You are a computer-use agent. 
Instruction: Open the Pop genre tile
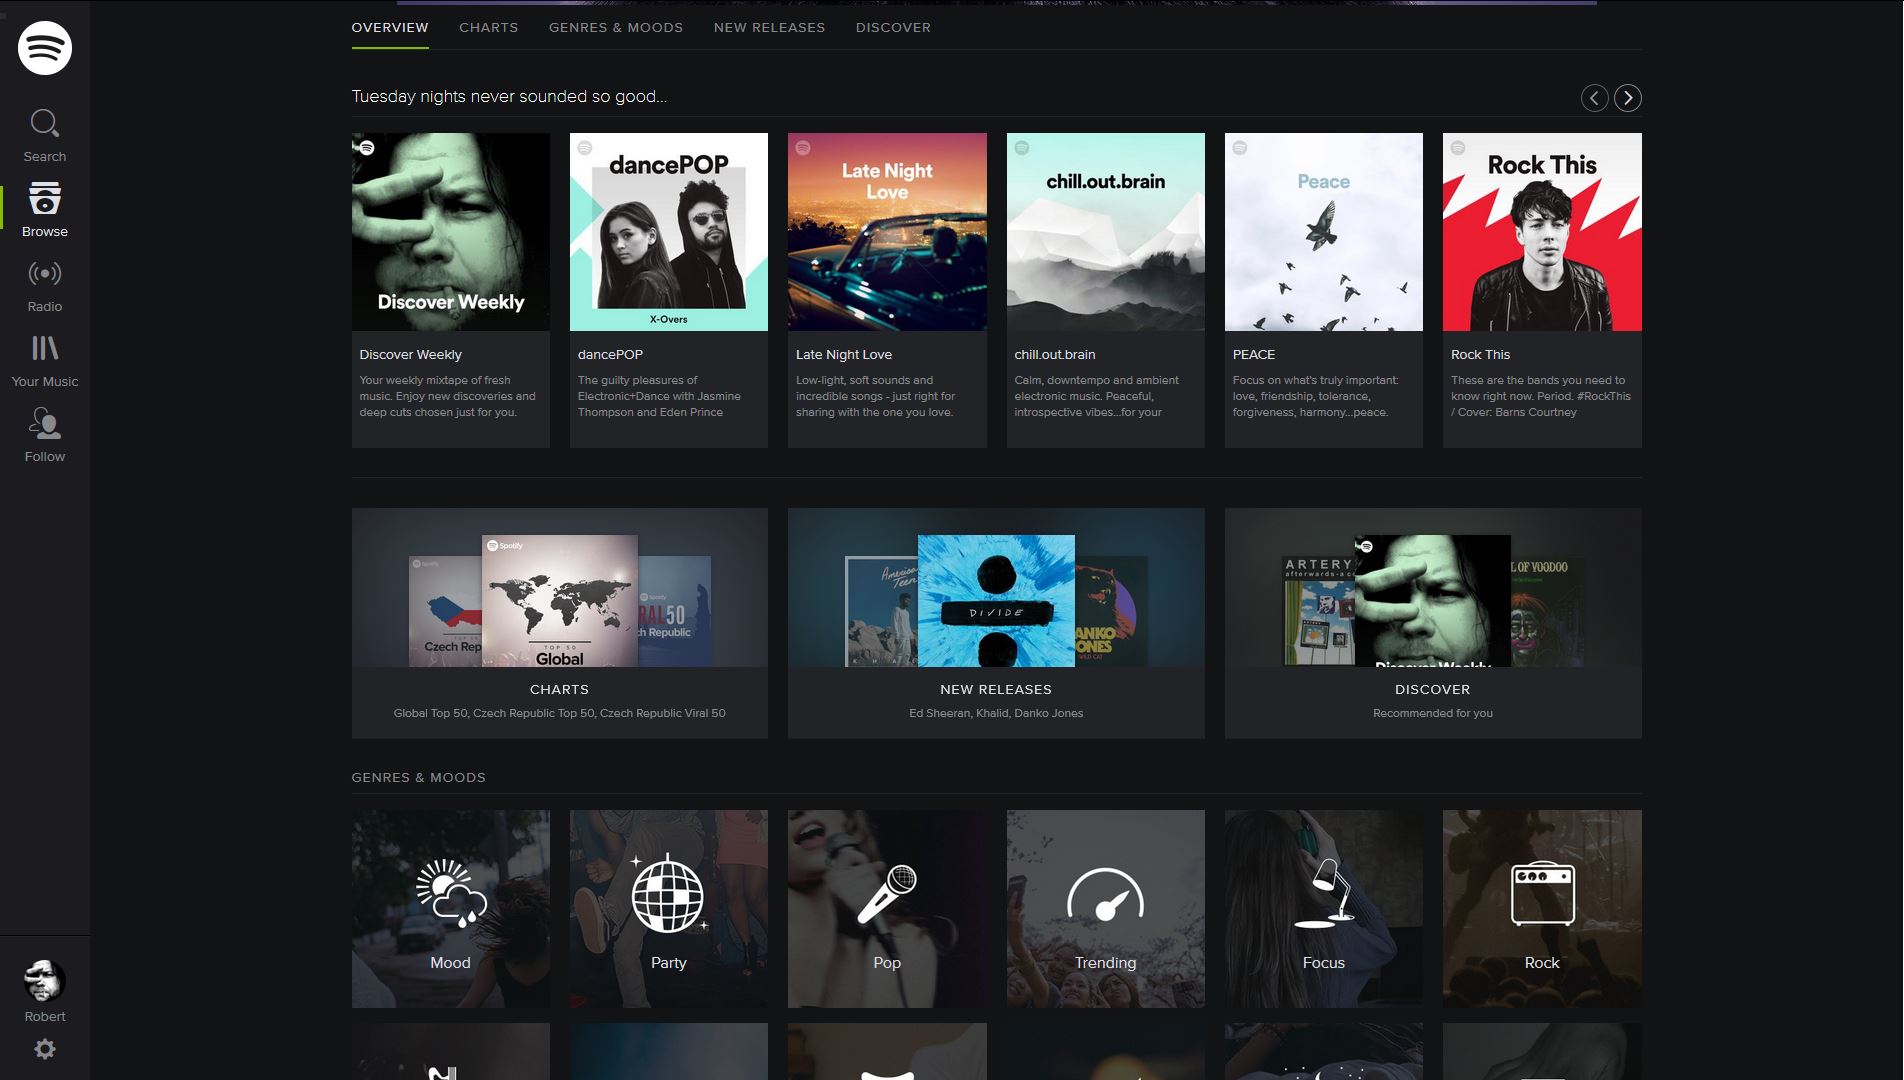pos(887,908)
